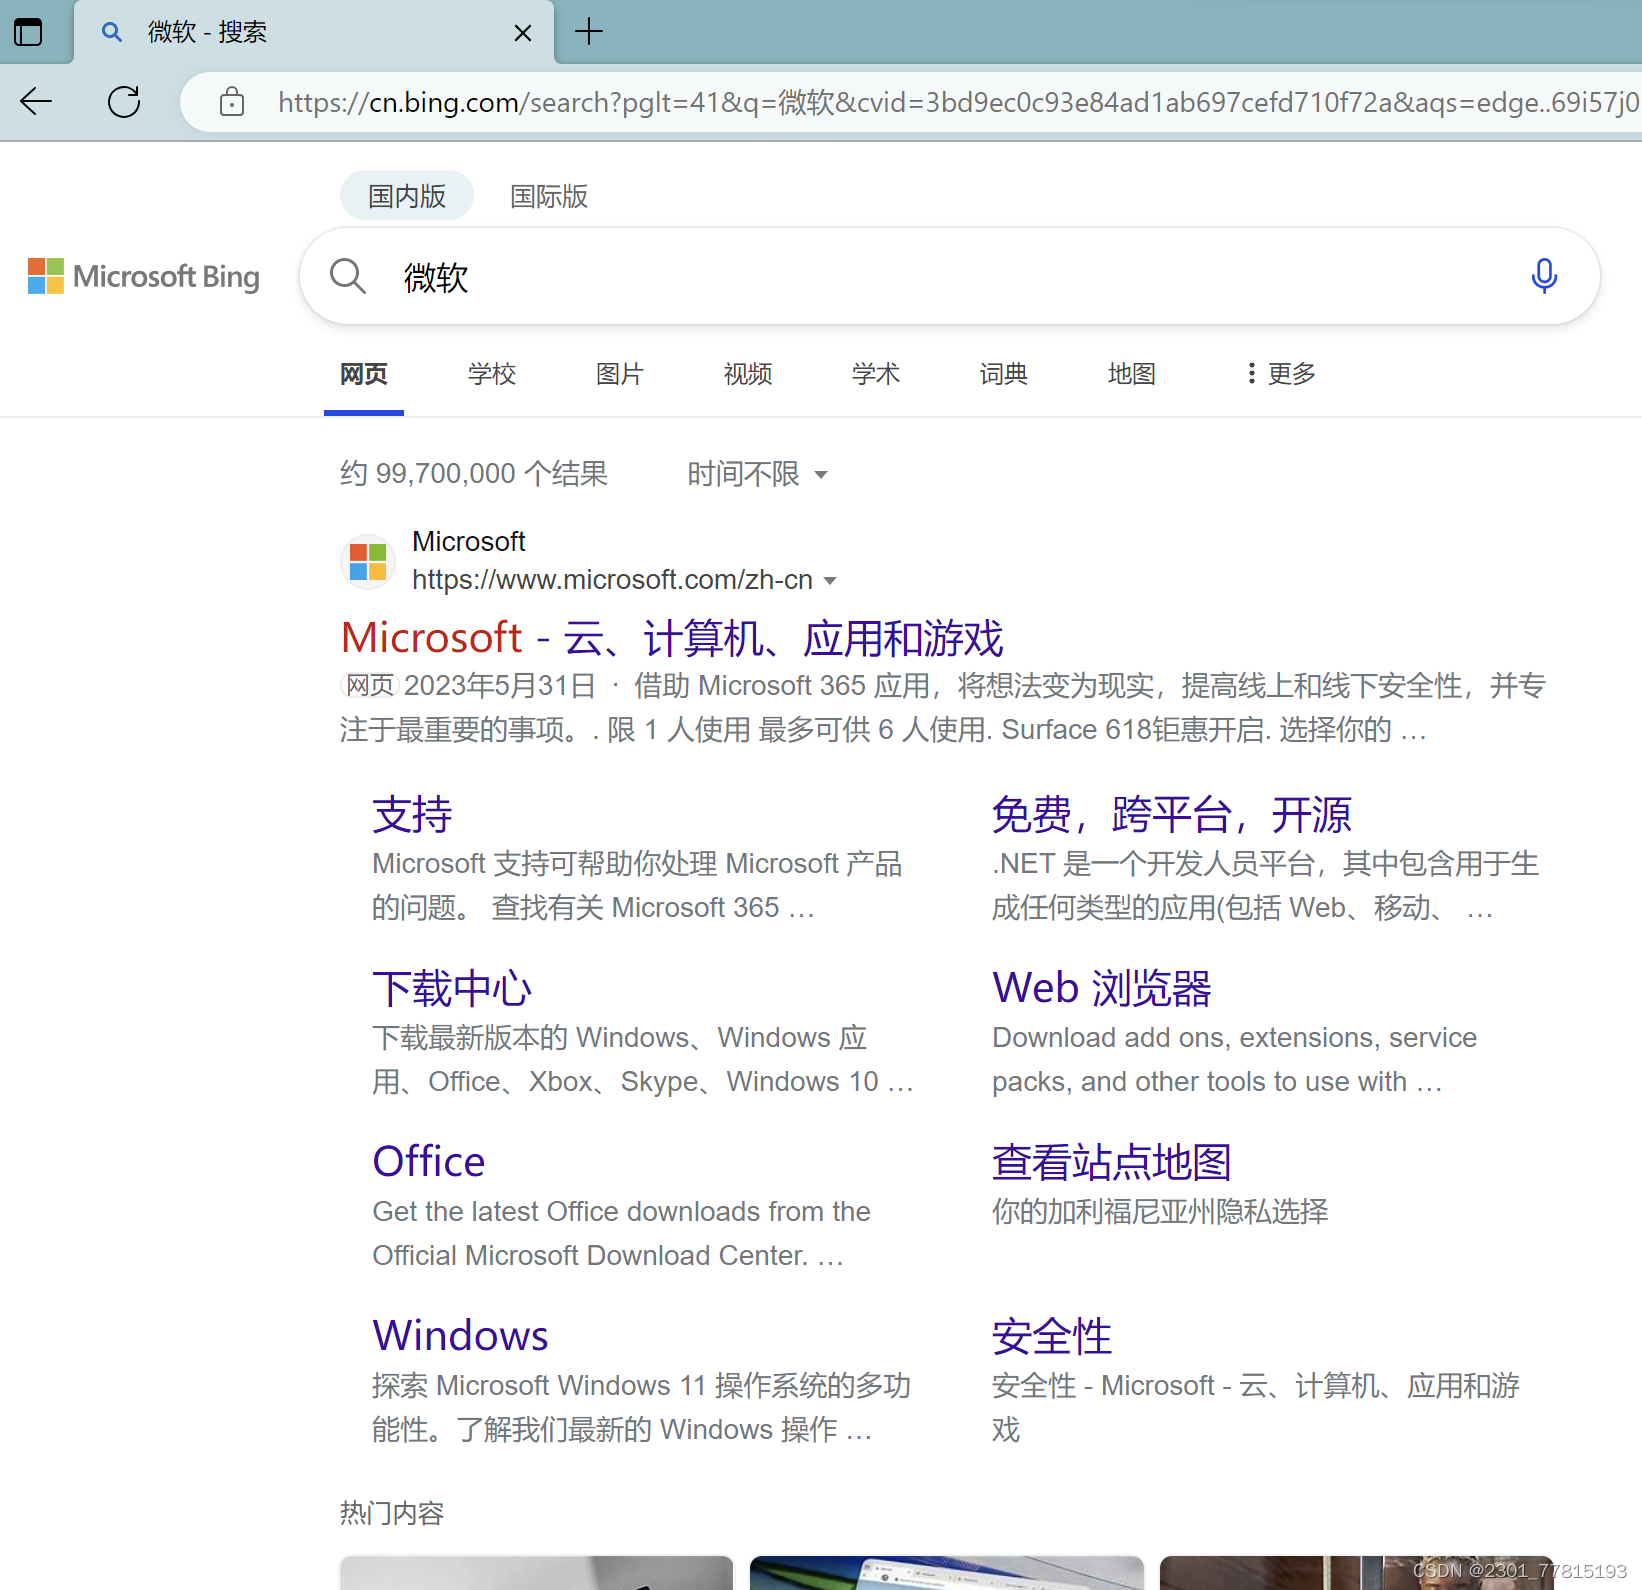Expand the arrow next to microsoft.com/zh-cn URL
Viewport: 1642px width, 1590px height.
(830, 581)
